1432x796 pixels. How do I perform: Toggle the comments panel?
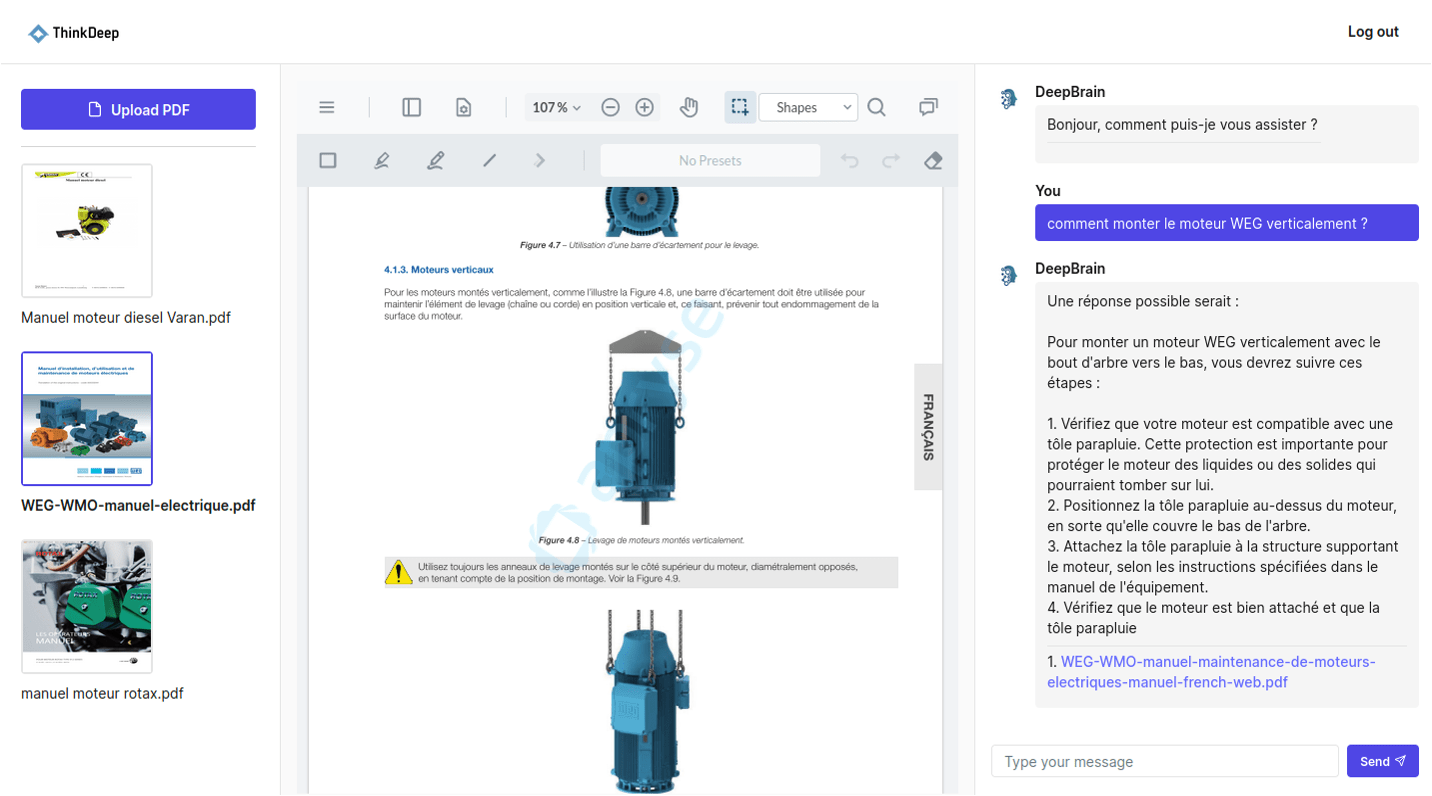pyautogui.click(x=929, y=108)
